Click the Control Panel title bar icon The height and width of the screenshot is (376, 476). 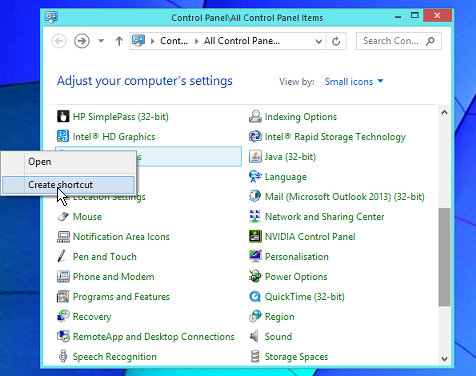pyautogui.click(x=52, y=17)
